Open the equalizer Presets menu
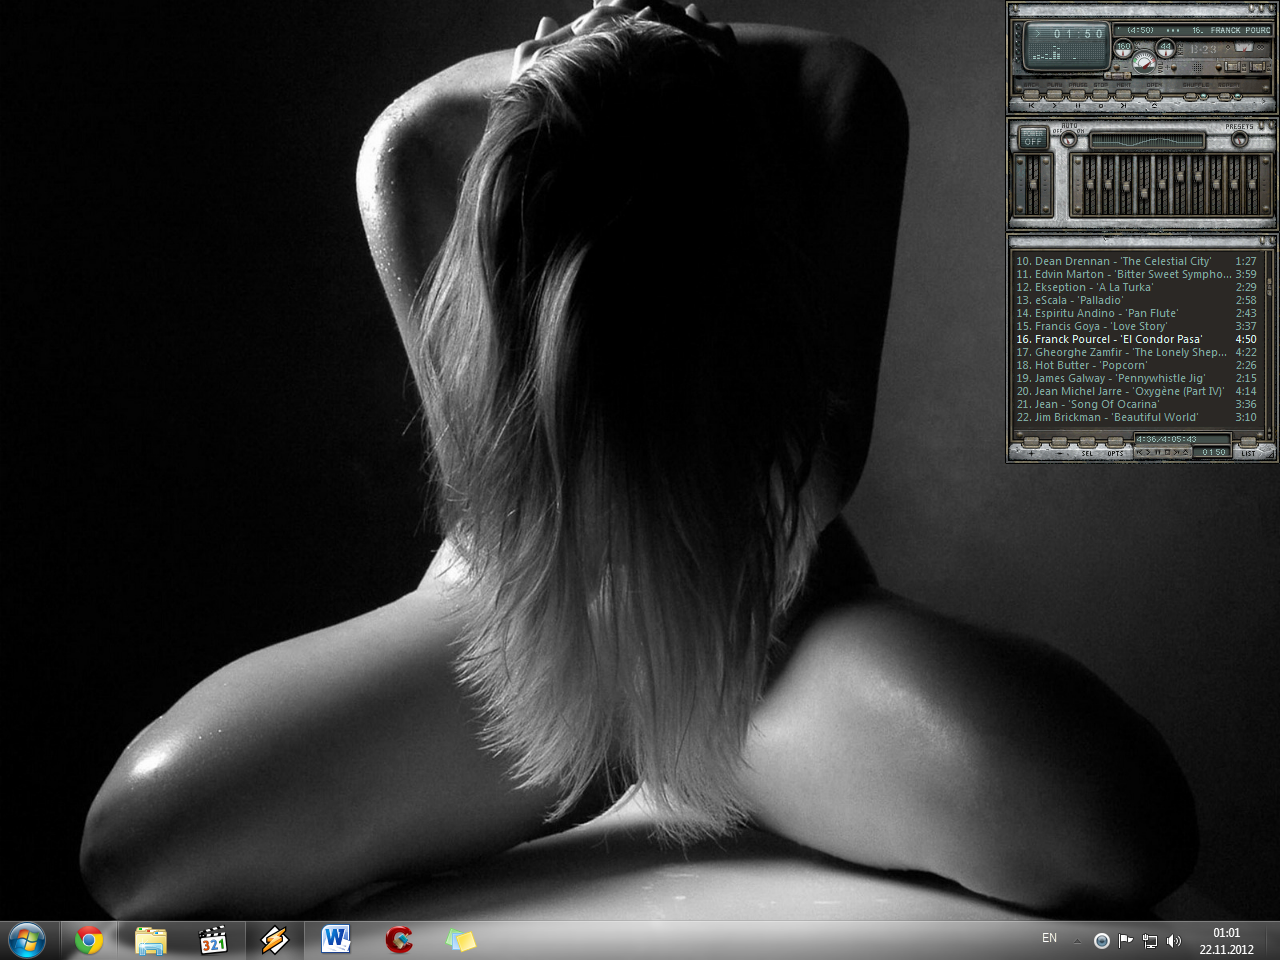 click(x=1240, y=139)
